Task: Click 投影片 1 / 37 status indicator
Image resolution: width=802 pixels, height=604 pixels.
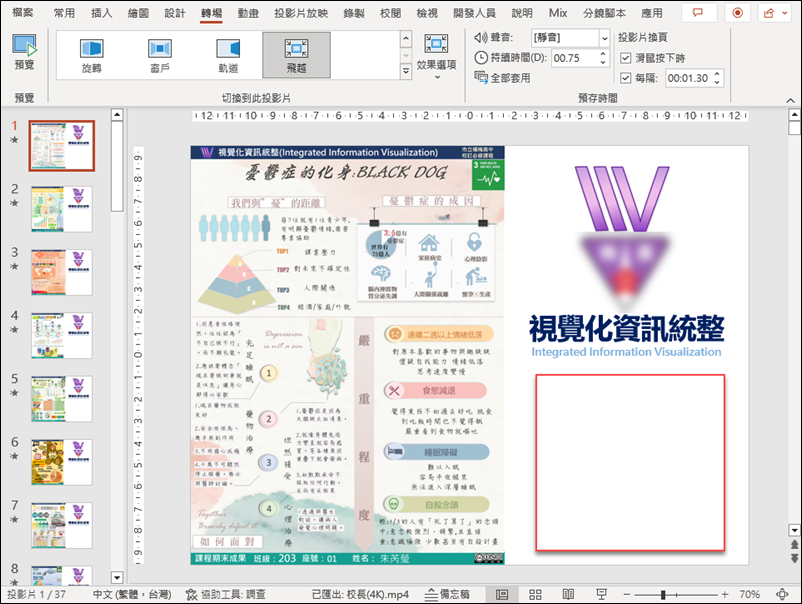Action: tap(36, 594)
